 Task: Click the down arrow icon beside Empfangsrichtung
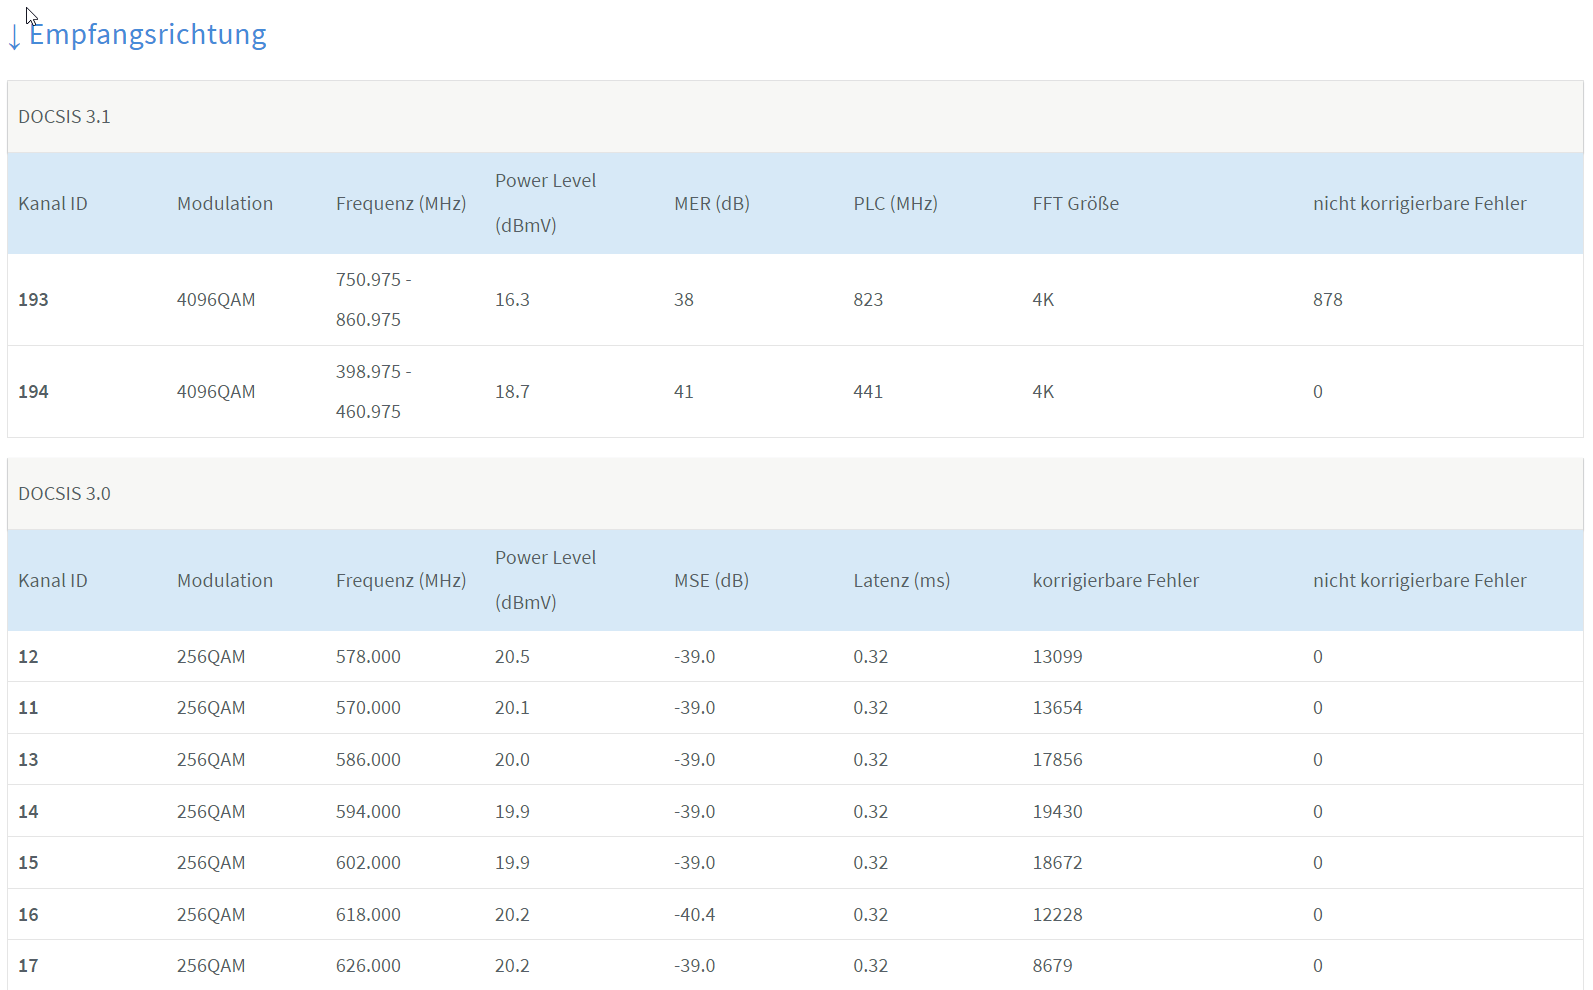pos(14,37)
